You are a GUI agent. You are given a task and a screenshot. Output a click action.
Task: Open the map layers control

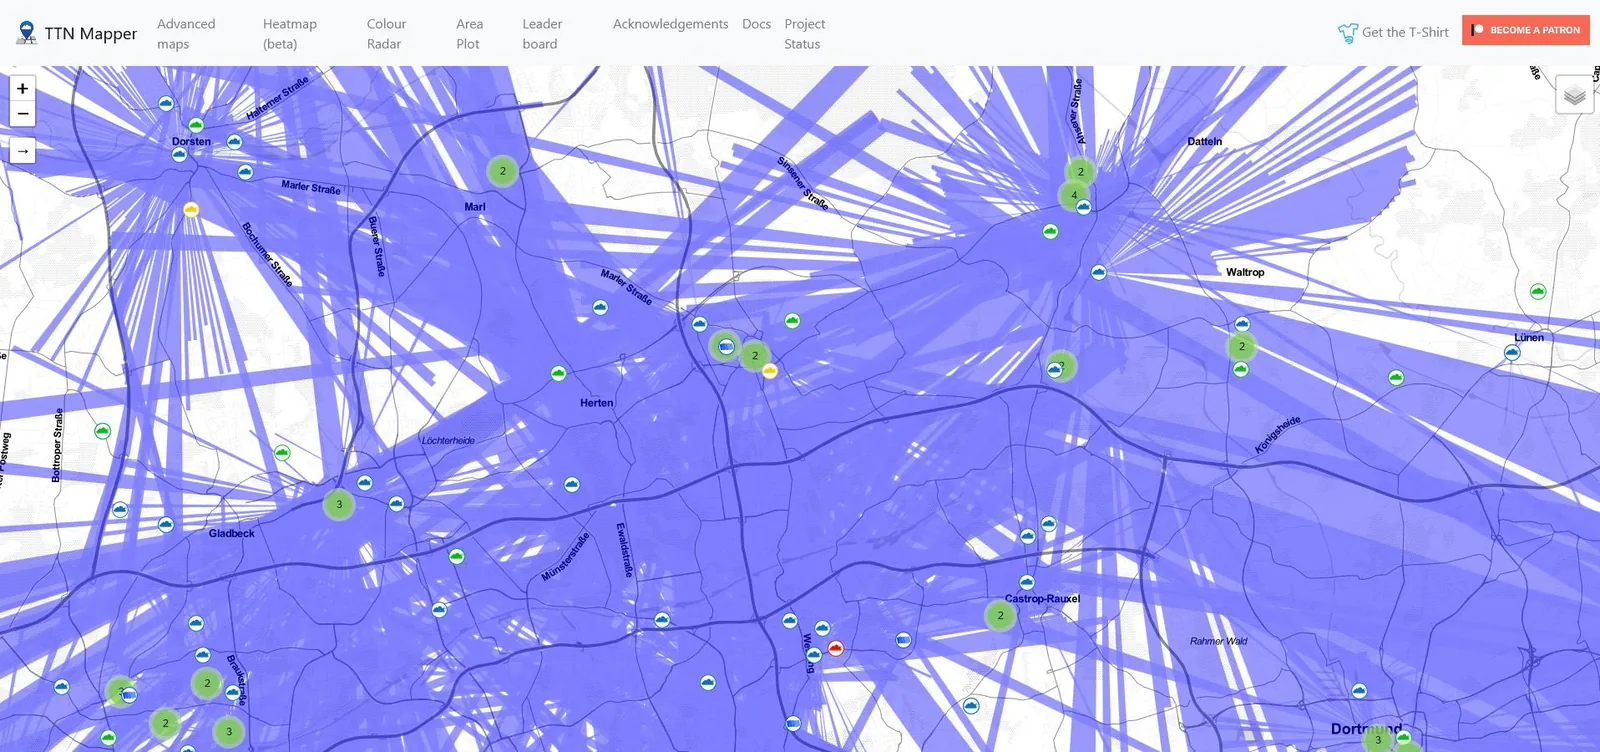(1574, 95)
